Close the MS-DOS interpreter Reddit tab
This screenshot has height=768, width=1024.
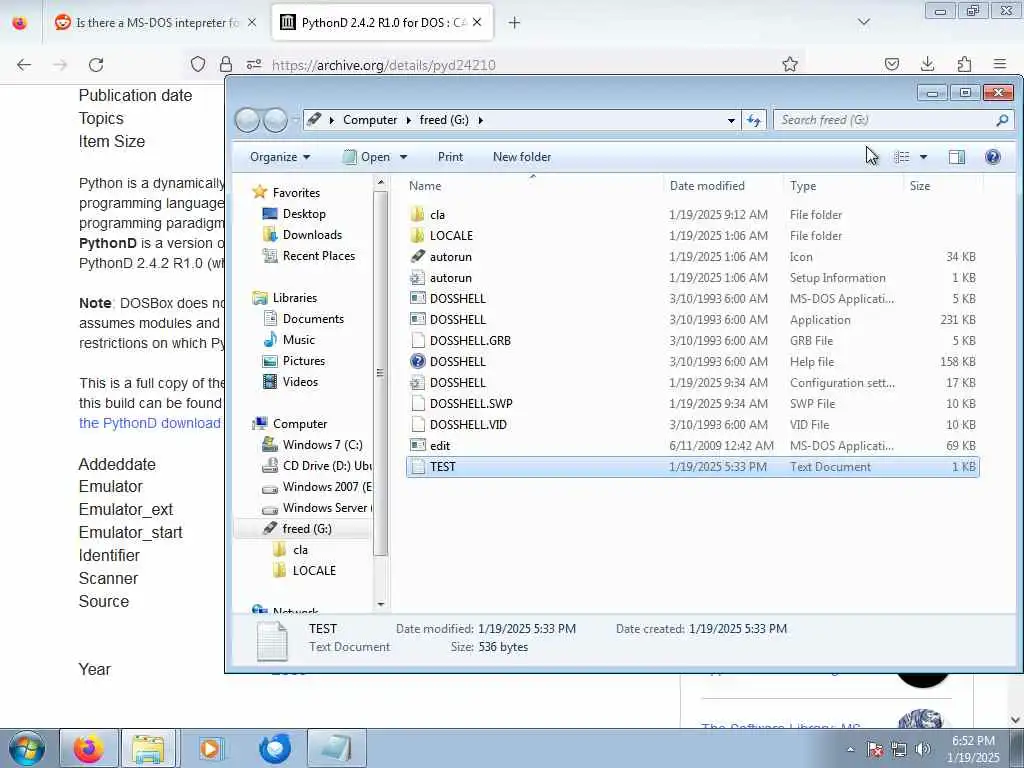[251, 22]
